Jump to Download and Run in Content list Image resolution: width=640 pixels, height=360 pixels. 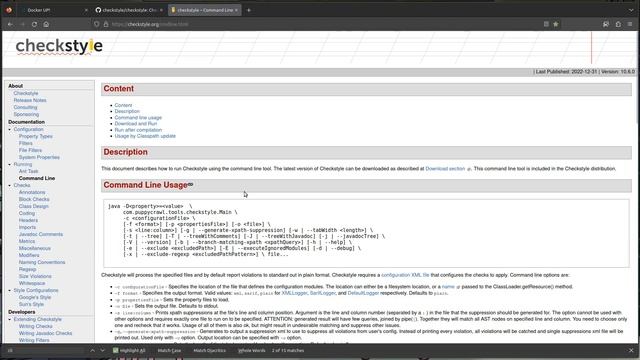(136, 124)
